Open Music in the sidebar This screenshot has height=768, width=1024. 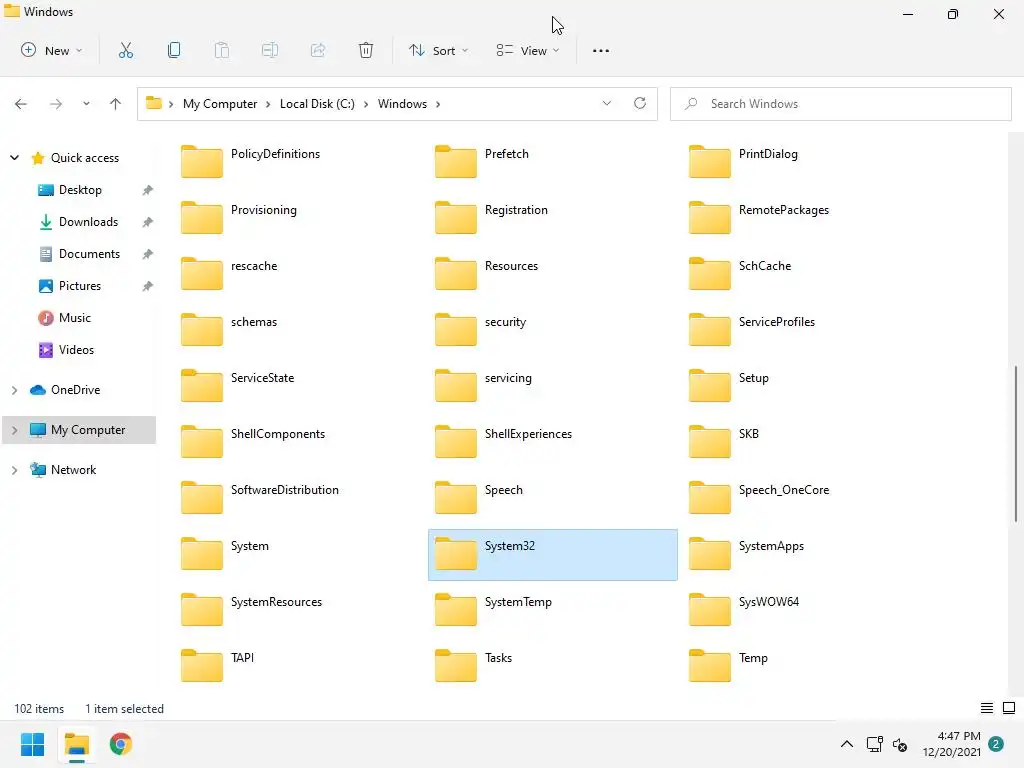click(x=74, y=317)
